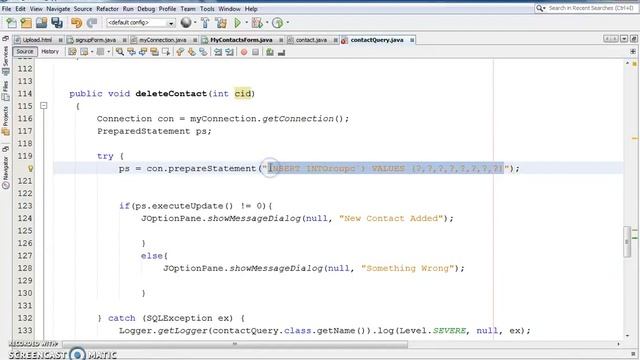This screenshot has width=640, height=360.
Task: Shift the line left
Action: coord(218,52)
